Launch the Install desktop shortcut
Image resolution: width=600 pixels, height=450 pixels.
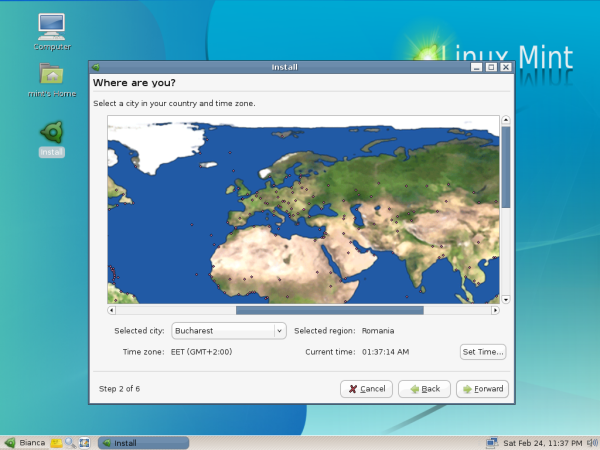click(51, 133)
